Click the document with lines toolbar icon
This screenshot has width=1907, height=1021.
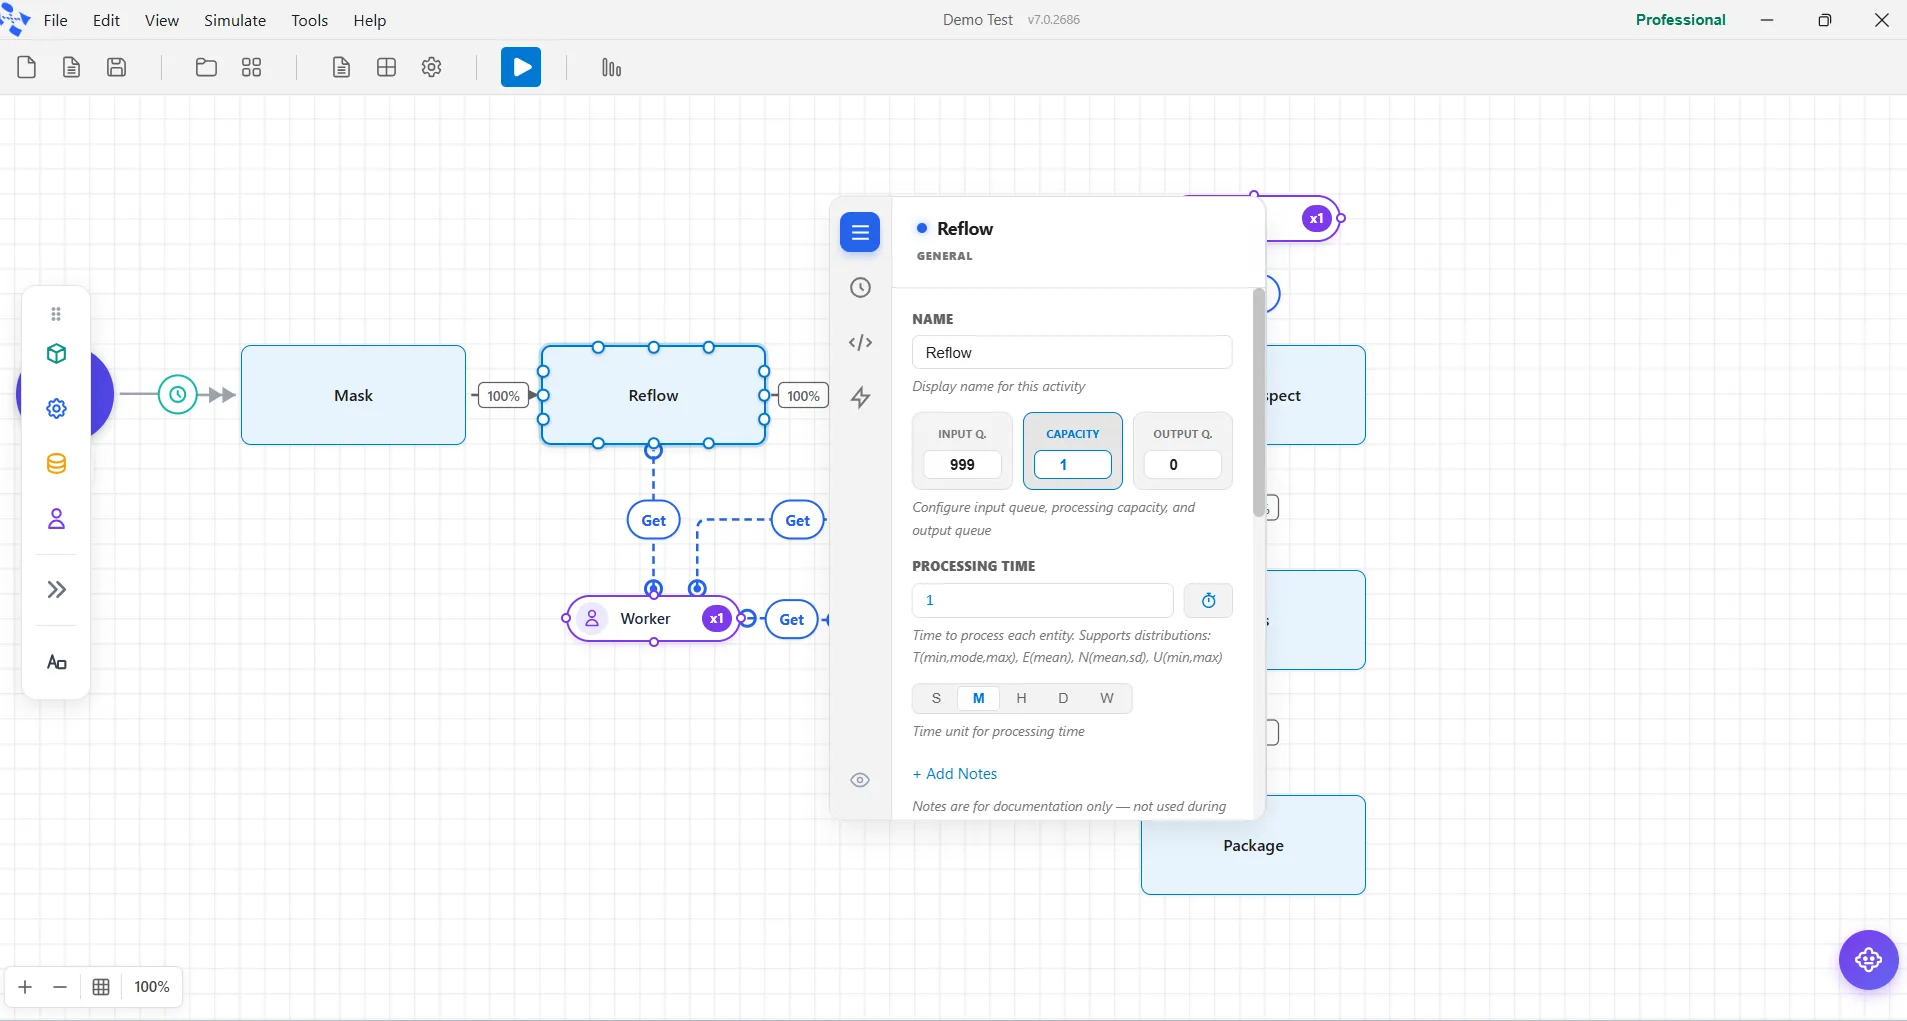(x=71, y=67)
